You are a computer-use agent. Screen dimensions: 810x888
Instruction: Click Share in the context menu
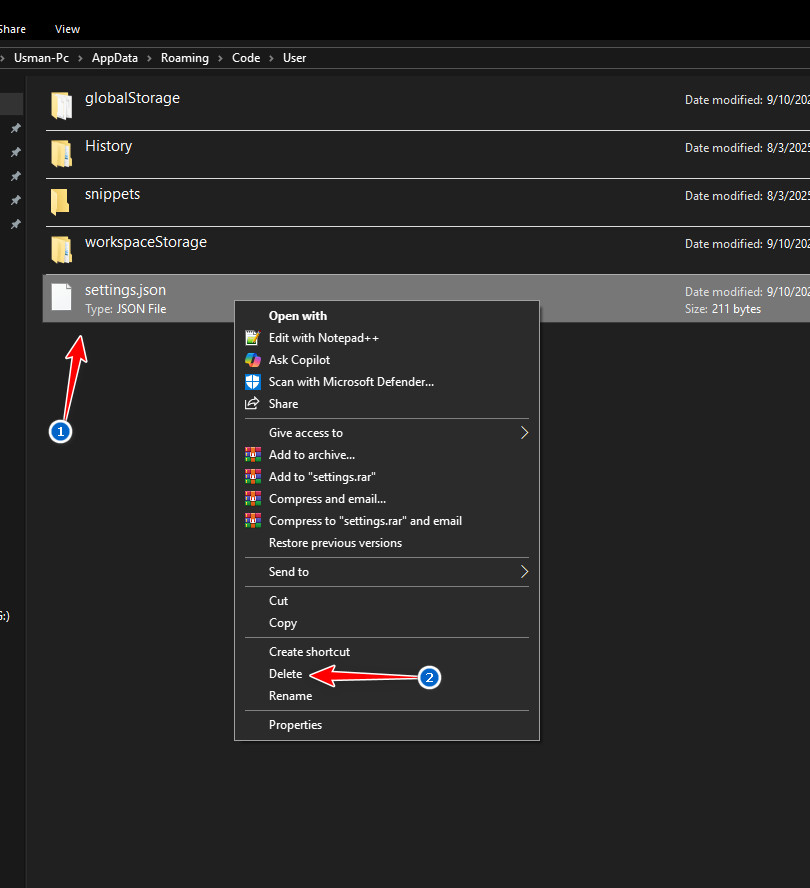tap(283, 404)
